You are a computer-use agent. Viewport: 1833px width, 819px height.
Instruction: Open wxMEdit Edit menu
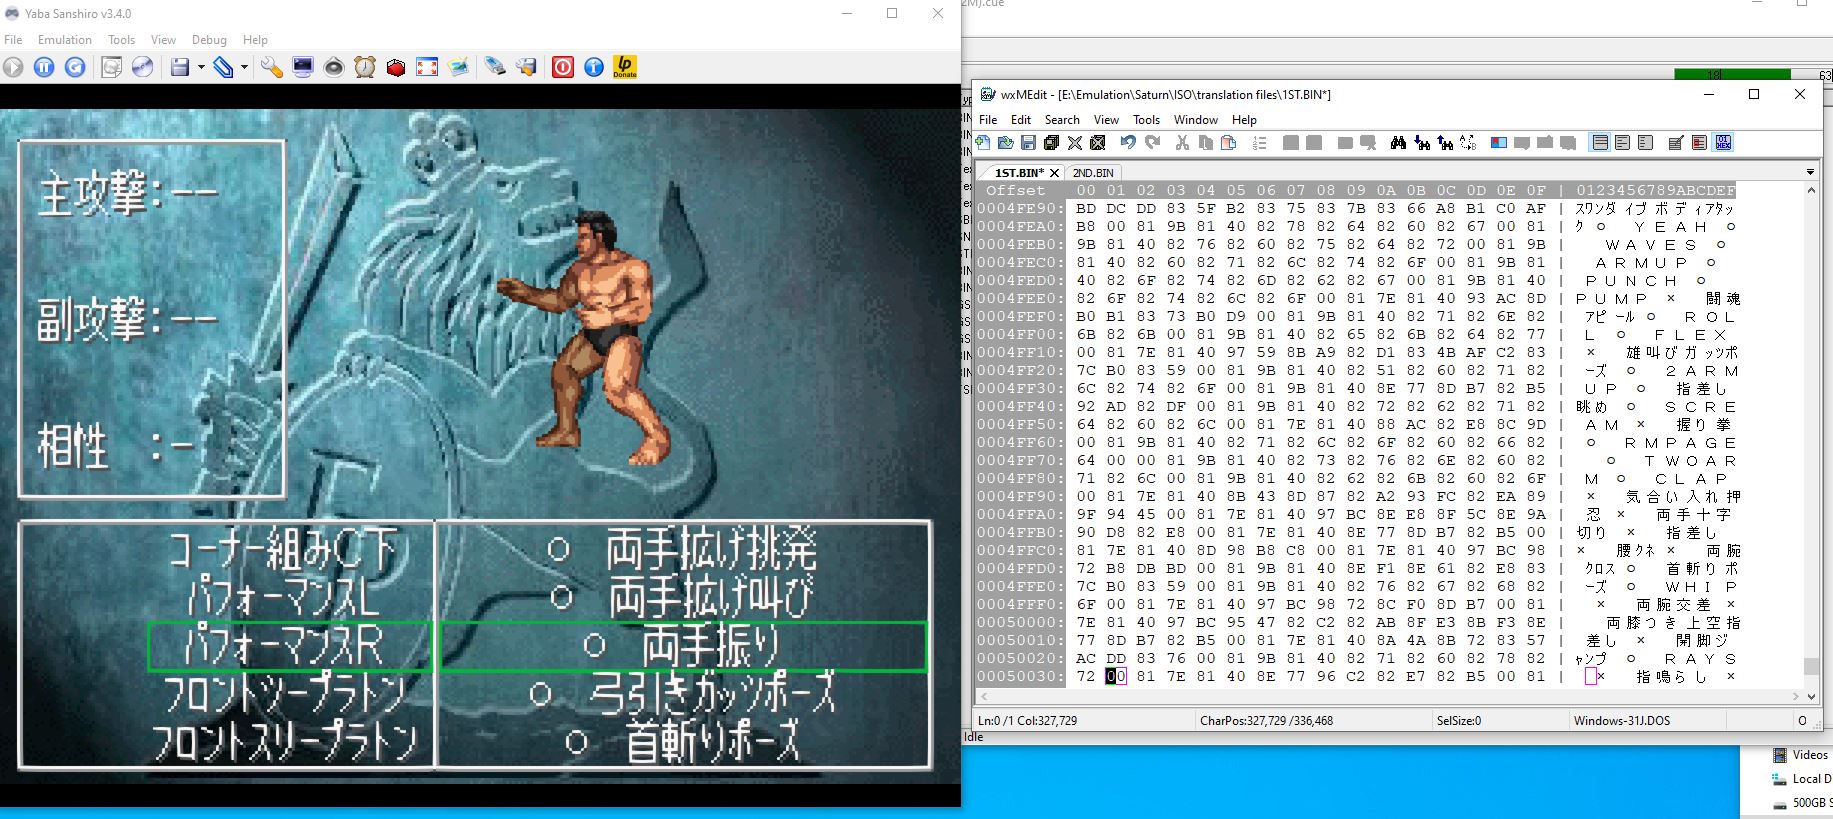(x=1020, y=120)
